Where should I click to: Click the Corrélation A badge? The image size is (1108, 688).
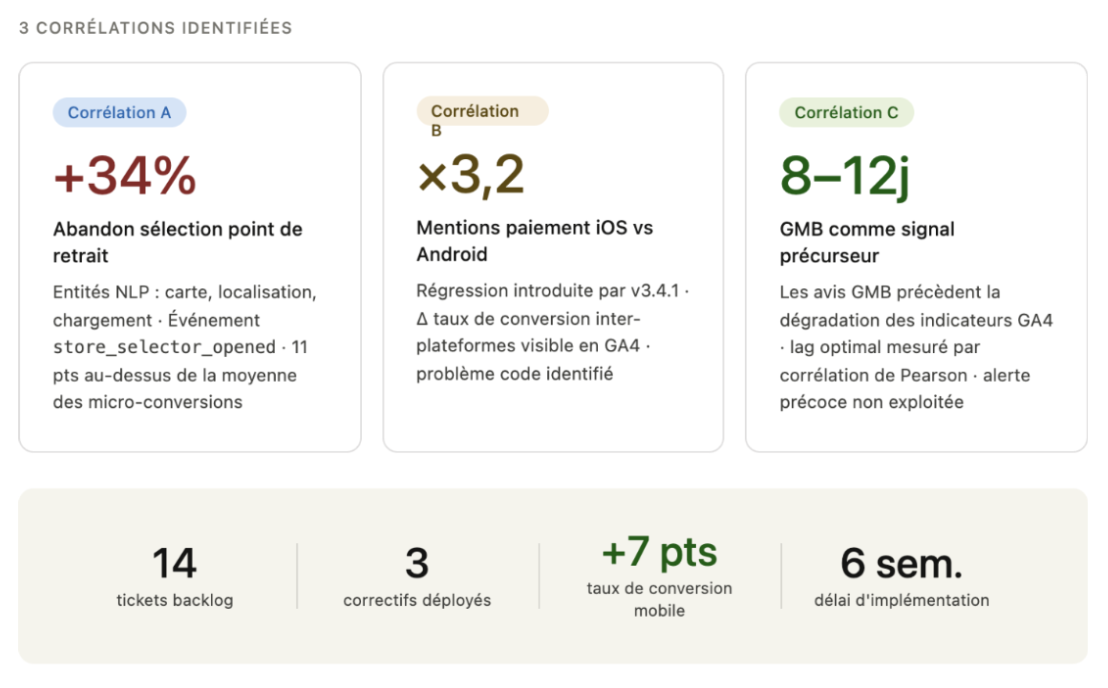[x=119, y=113]
